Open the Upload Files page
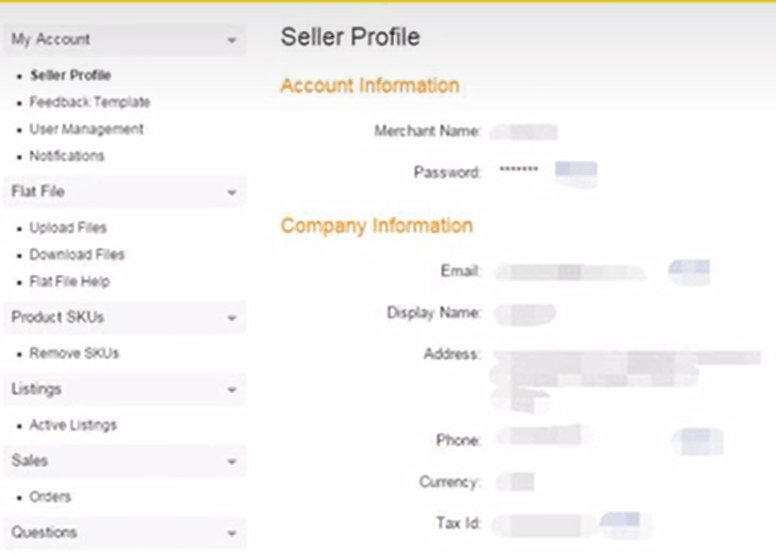776x556 pixels. tap(68, 228)
